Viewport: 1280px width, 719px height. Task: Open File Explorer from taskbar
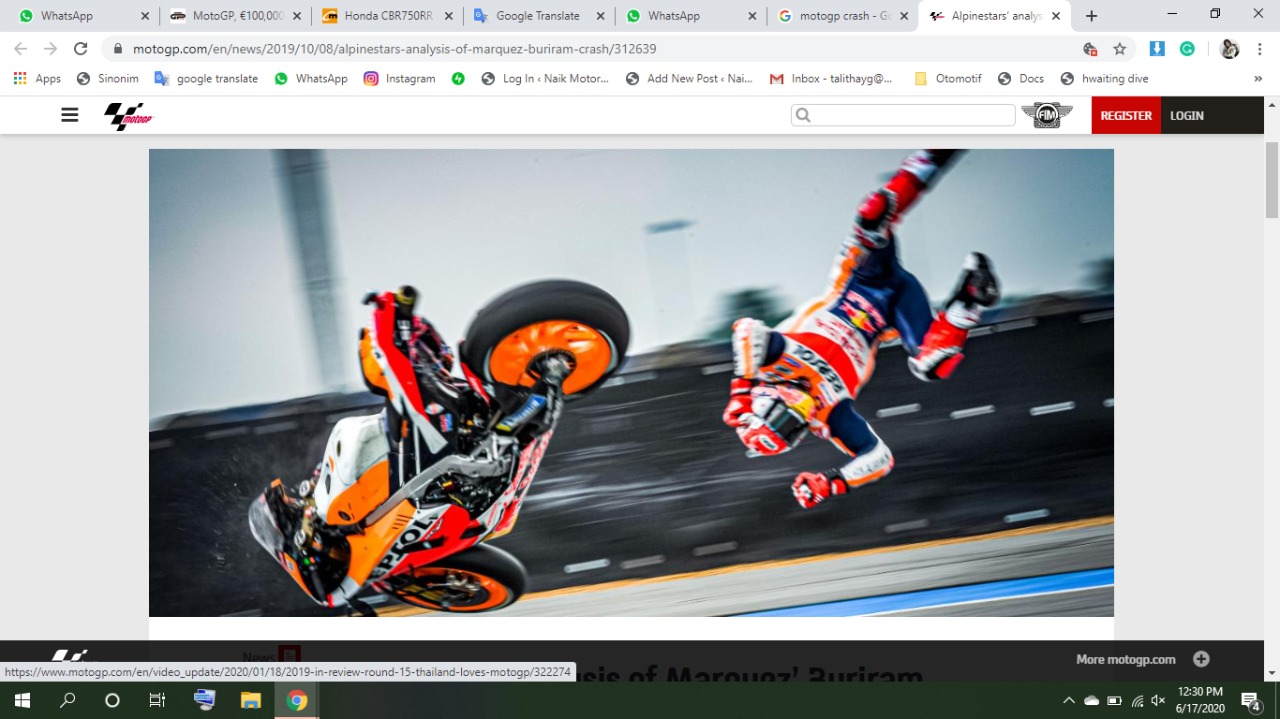pyautogui.click(x=251, y=700)
